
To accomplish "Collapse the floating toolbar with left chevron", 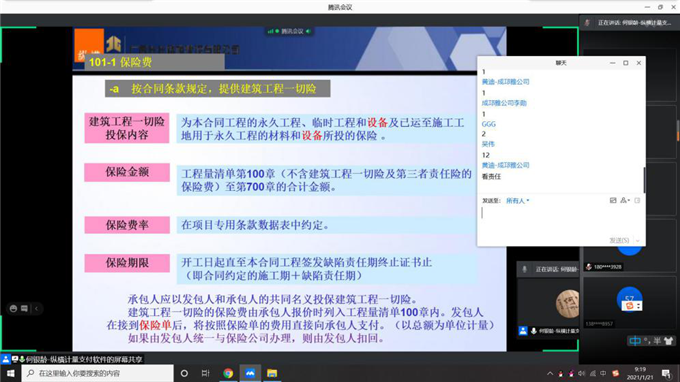I will tap(36, 308).
